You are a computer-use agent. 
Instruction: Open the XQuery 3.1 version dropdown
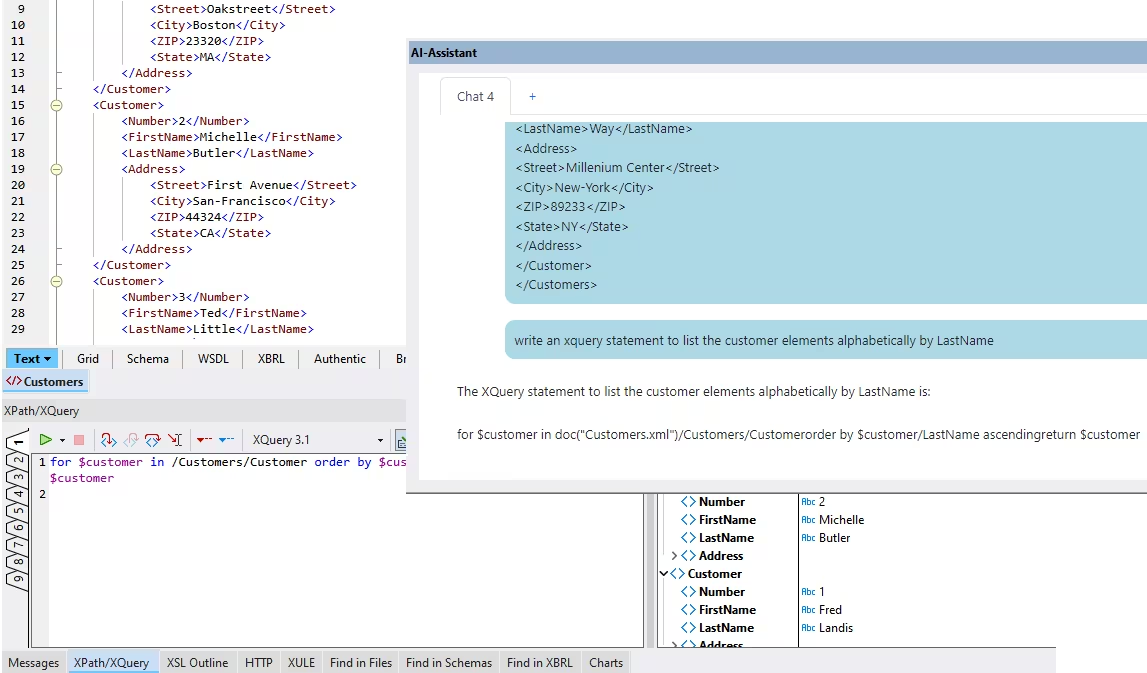click(x=380, y=440)
